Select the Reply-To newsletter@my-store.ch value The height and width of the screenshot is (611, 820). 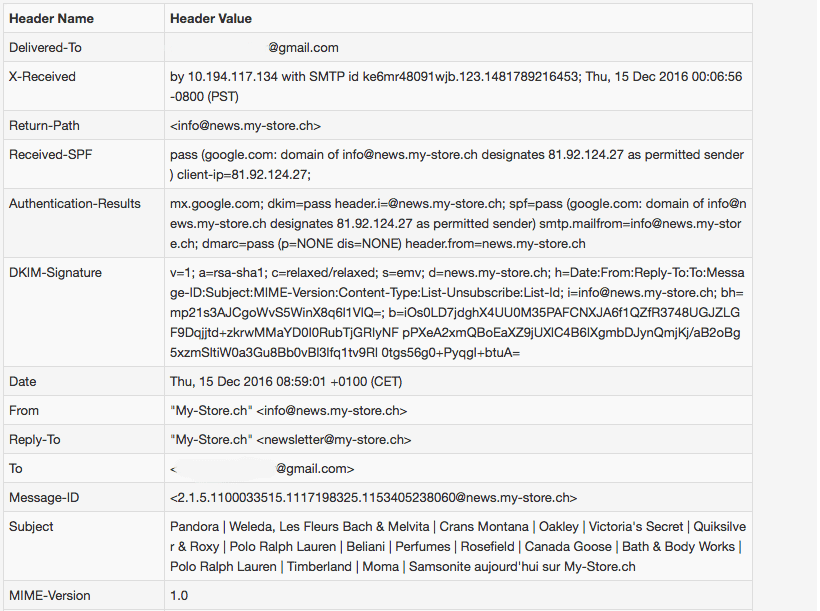290,439
